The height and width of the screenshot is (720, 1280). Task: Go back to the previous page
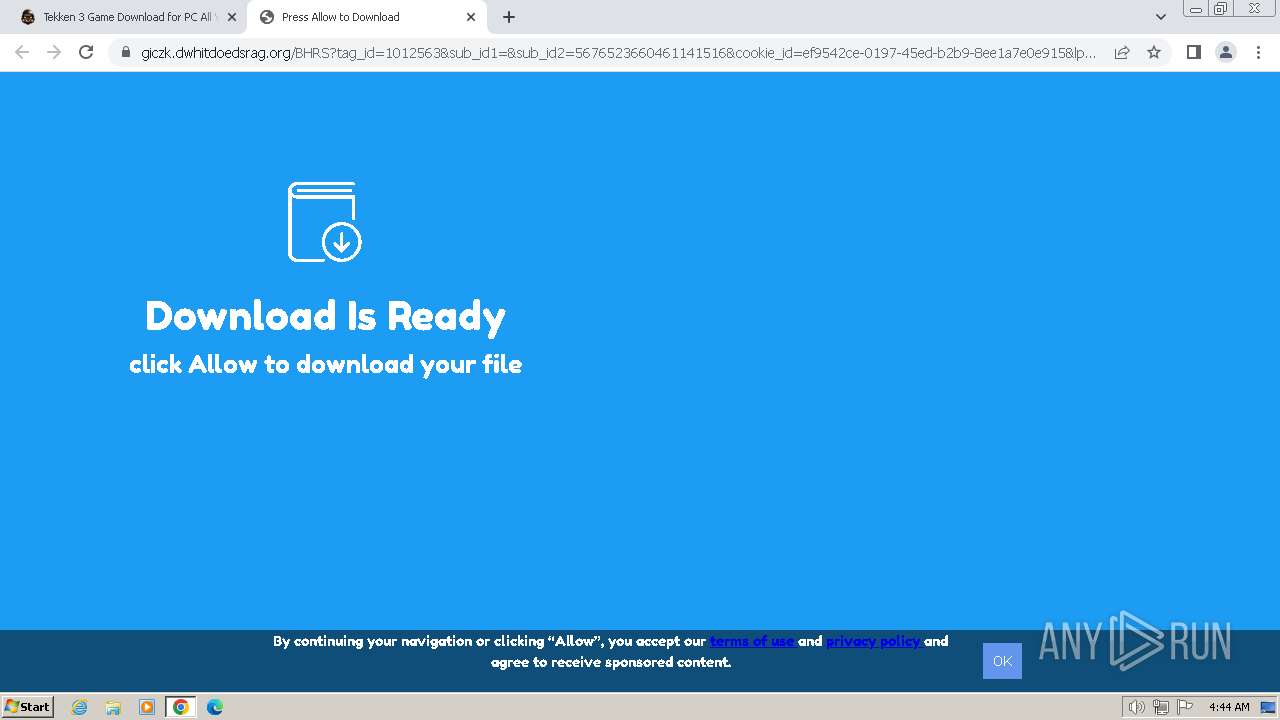pyautogui.click(x=22, y=52)
